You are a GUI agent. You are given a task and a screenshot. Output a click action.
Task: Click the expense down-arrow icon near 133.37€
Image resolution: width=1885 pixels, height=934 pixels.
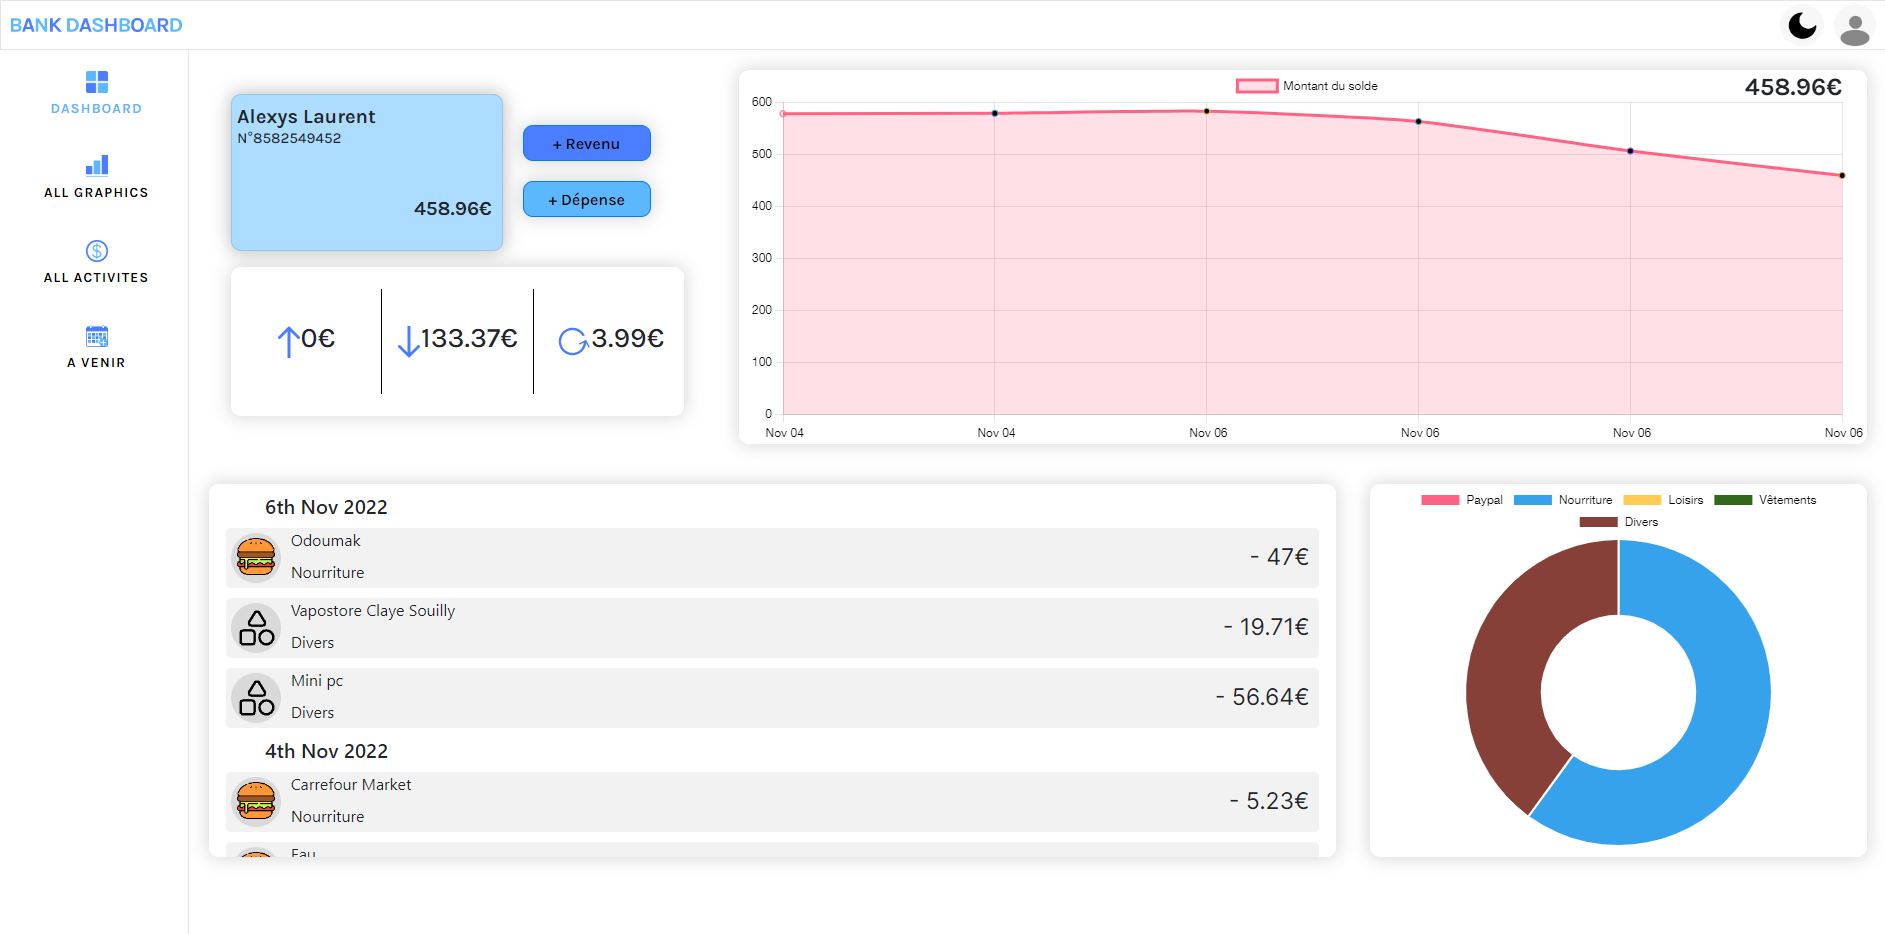[x=409, y=341]
